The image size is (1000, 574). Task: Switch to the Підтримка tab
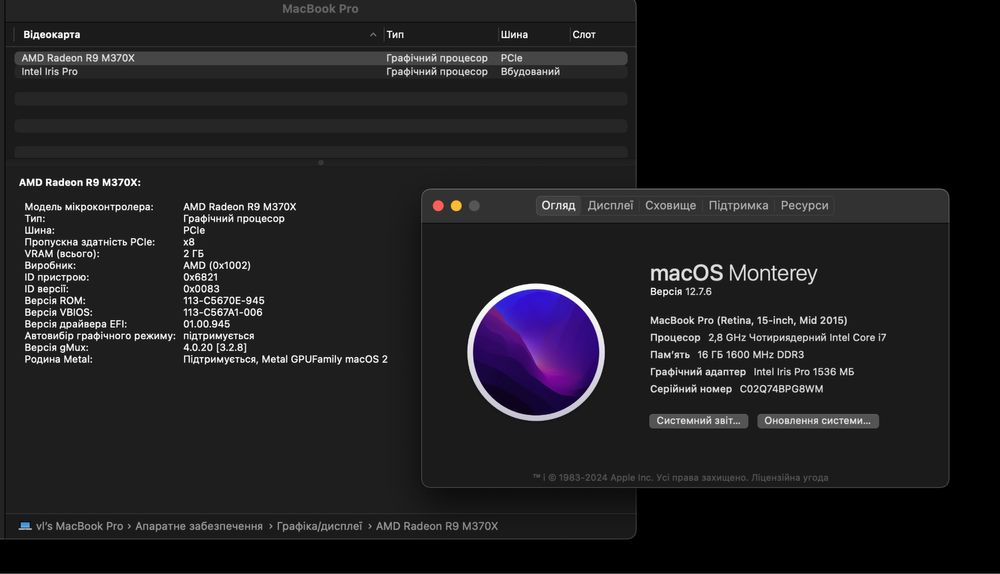(738, 205)
